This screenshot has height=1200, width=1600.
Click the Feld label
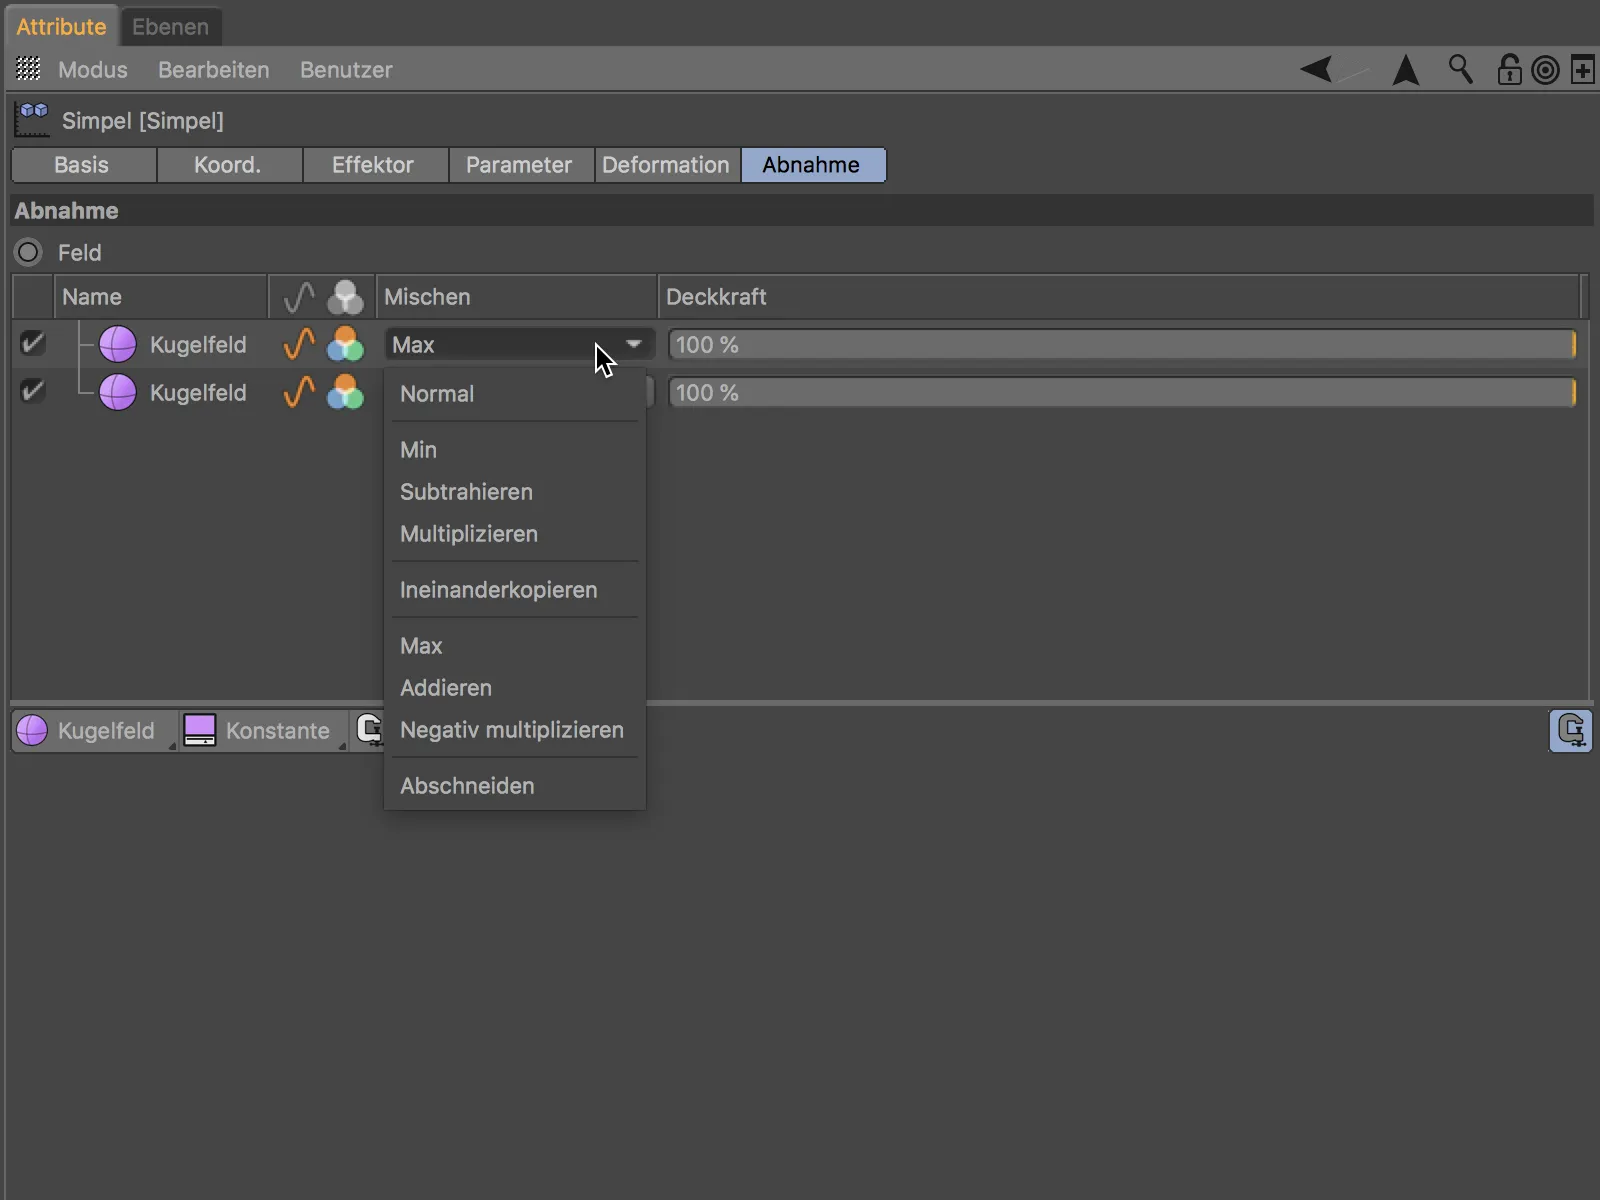pyautogui.click(x=79, y=253)
